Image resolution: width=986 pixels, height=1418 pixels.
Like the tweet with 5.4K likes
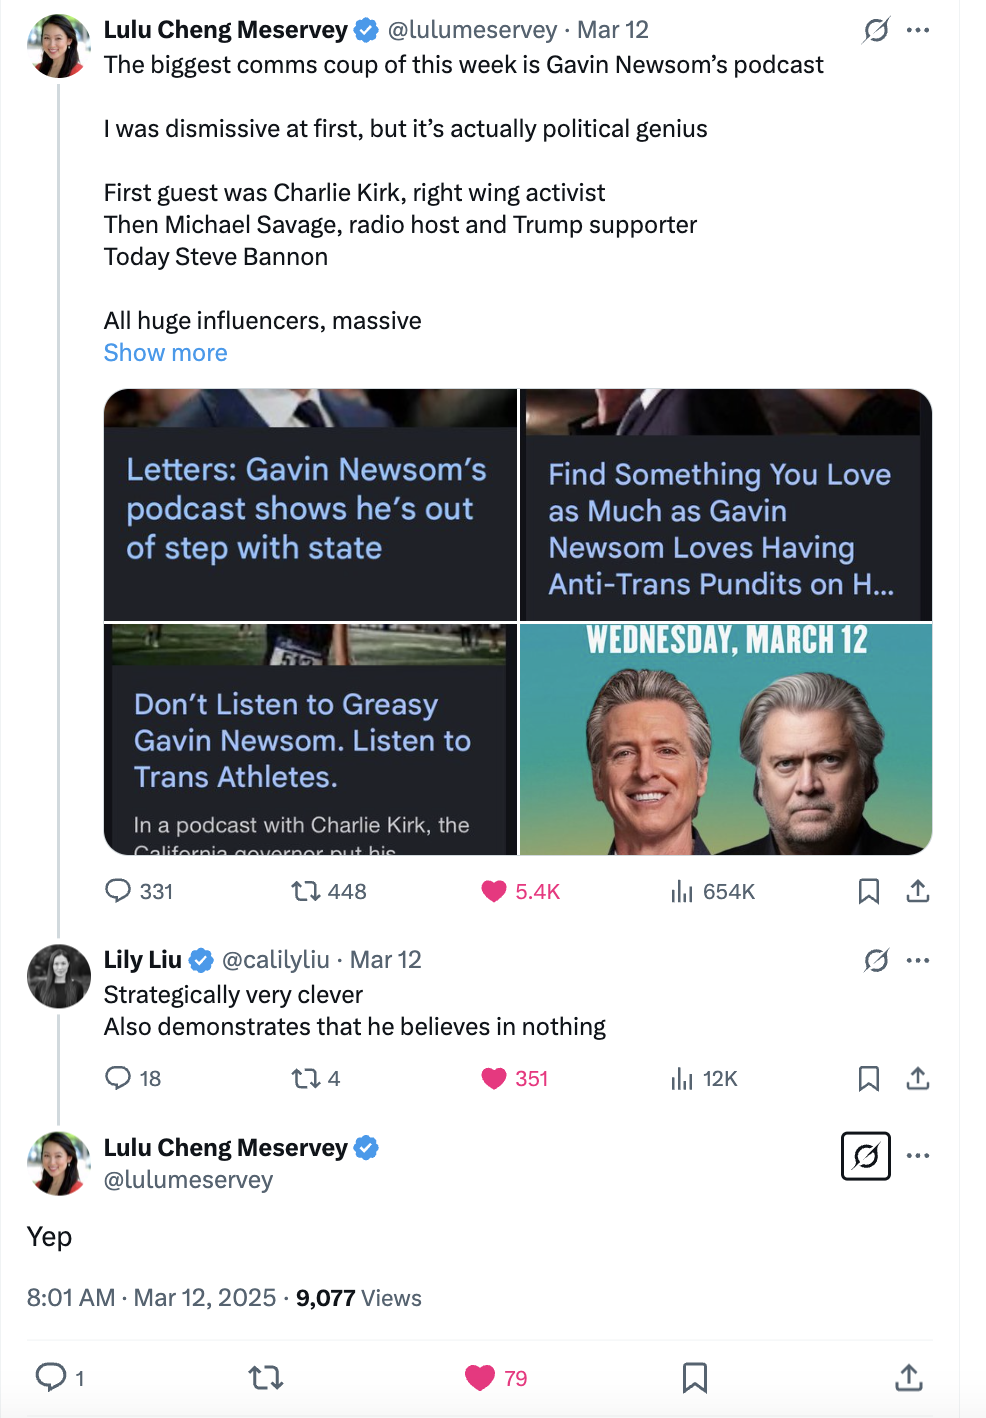pos(494,890)
